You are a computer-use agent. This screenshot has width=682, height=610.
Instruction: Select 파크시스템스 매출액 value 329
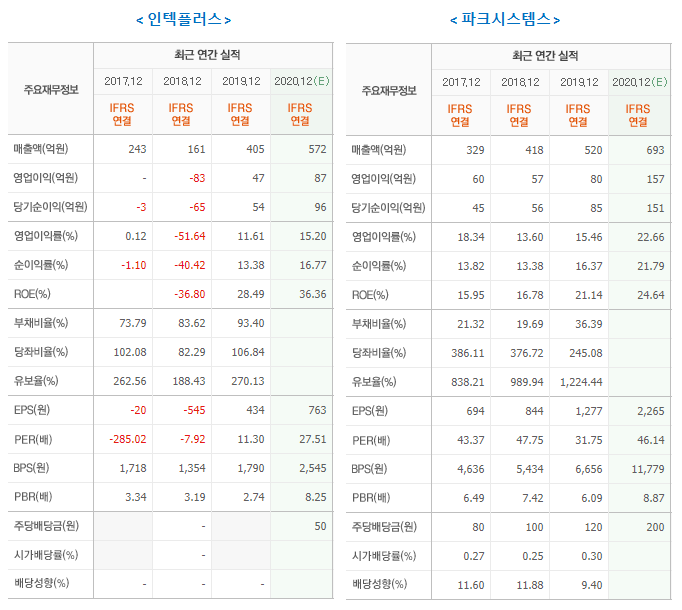[x=475, y=150]
